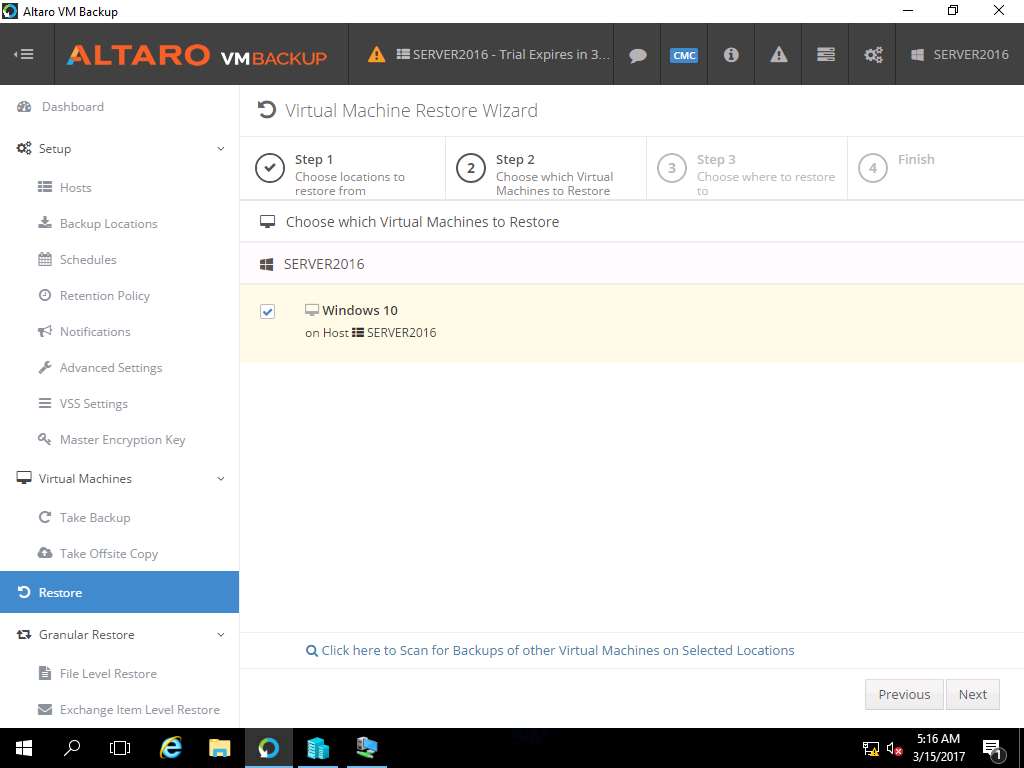
Task: Go back to Step 1 of wizard
Action: coord(342,168)
